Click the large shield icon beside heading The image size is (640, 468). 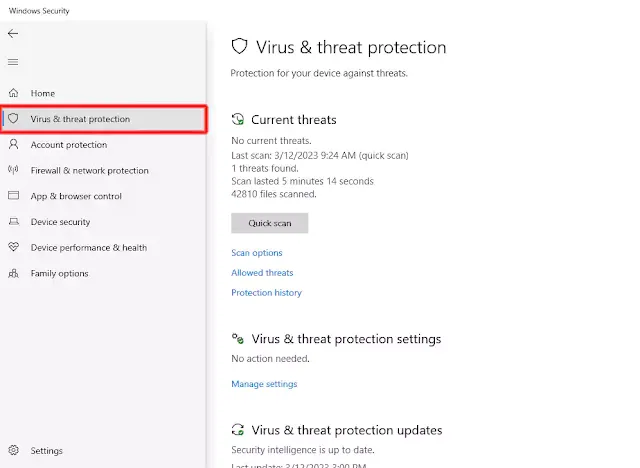240,47
